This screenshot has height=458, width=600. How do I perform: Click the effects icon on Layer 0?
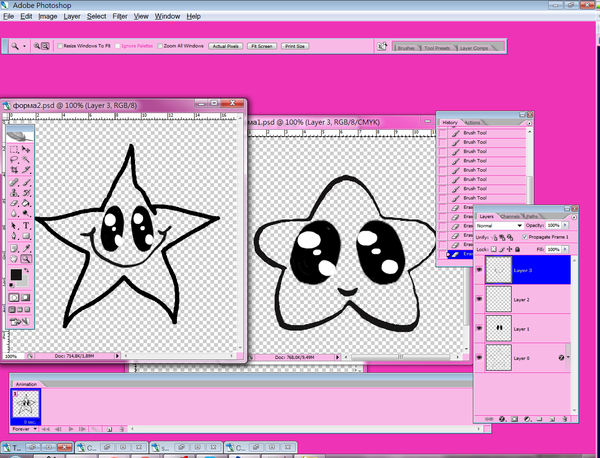[x=563, y=357]
